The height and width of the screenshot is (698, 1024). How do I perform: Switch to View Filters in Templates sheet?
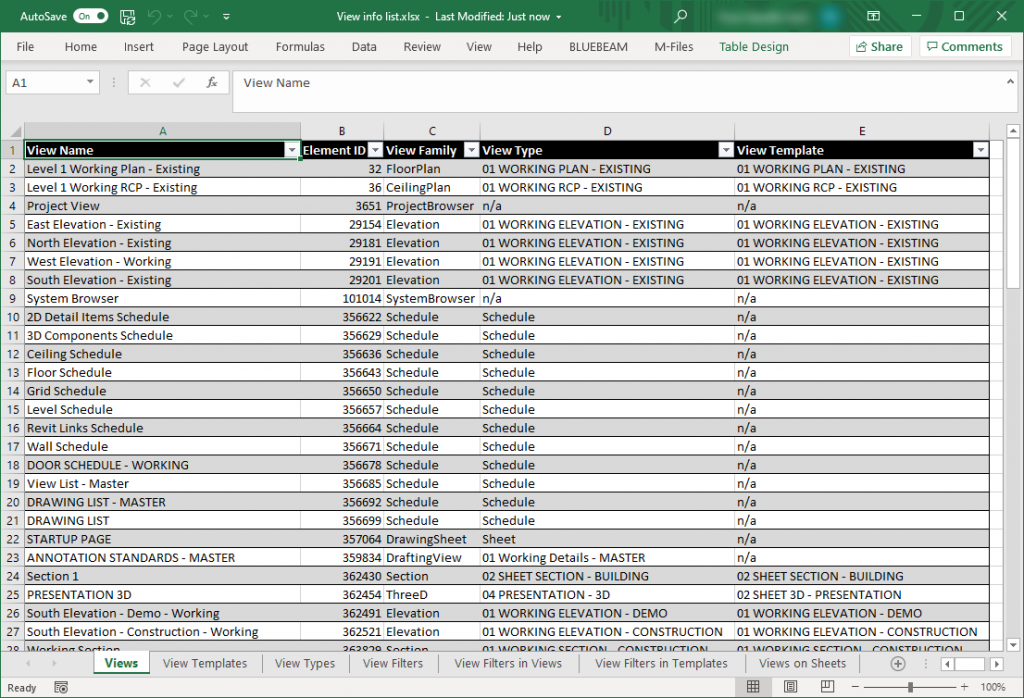(x=662, y=663)
